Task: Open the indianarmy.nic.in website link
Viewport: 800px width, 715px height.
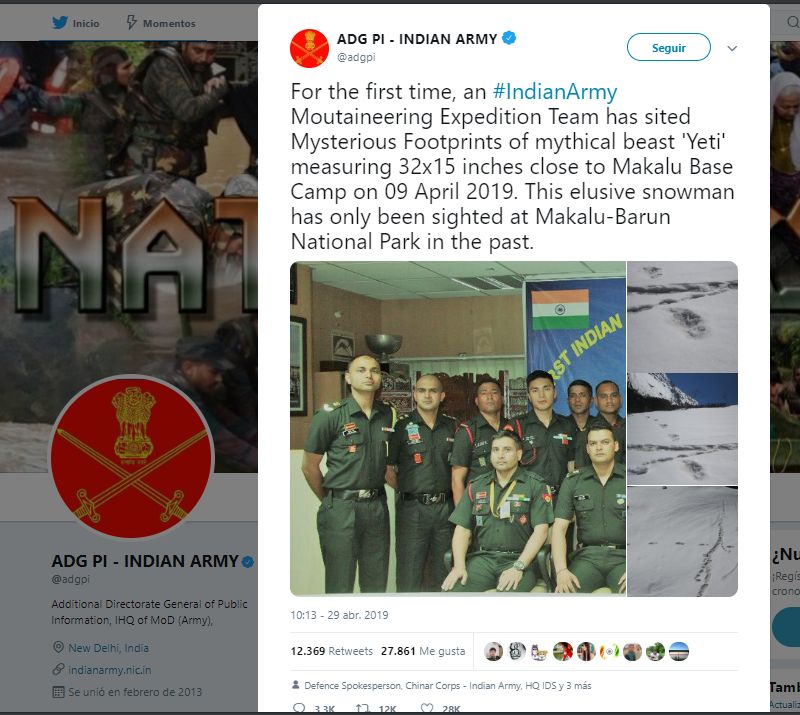Action: 110,670
